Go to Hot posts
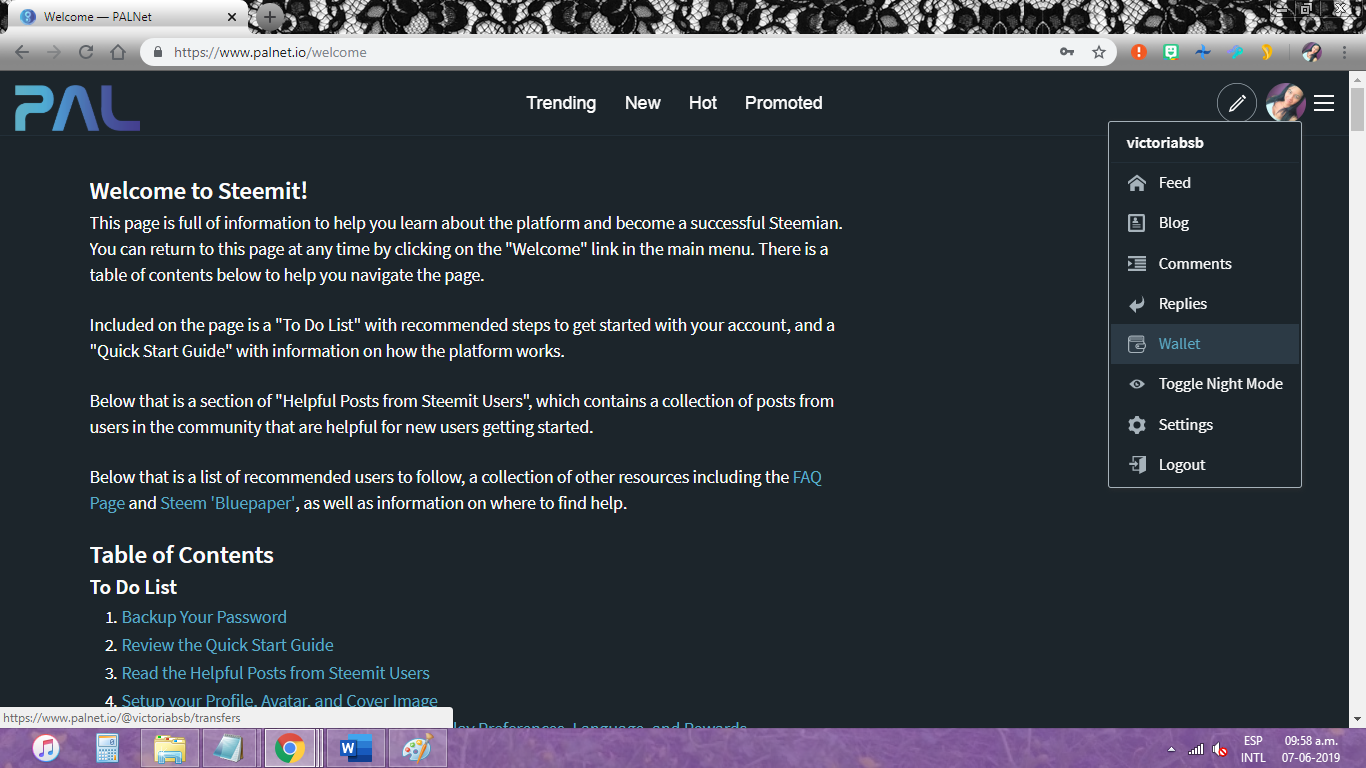The height and width of the screenshot is (768, 1366). click(703, 103)
